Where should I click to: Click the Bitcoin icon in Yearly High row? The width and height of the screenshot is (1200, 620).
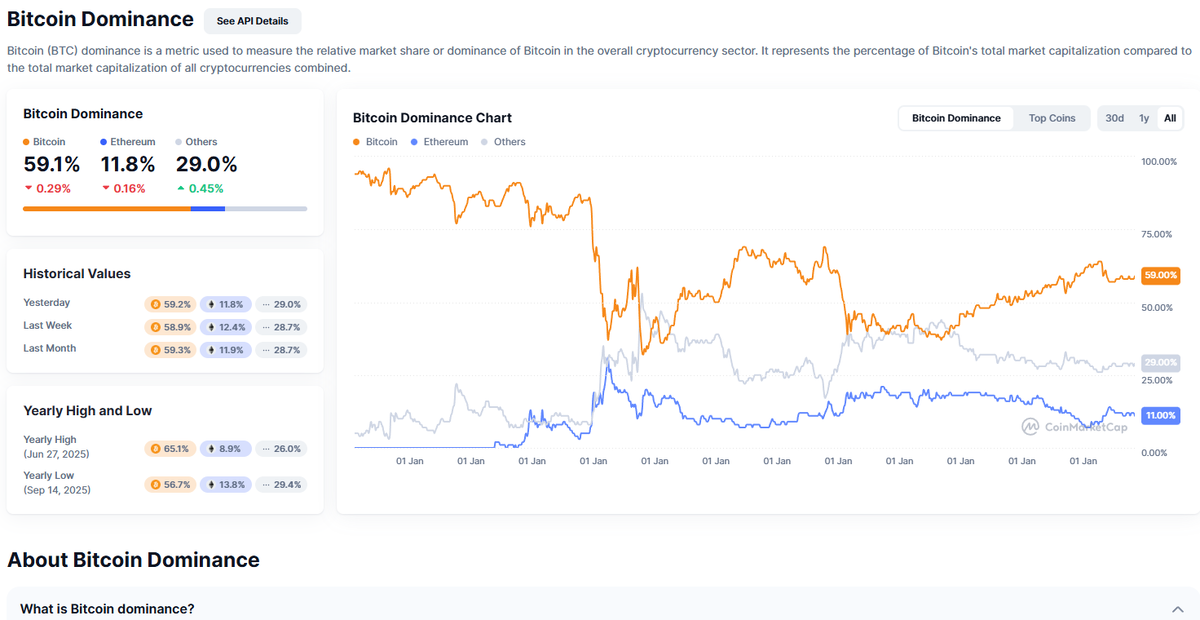pyautogui.click(x=155, y=449)
